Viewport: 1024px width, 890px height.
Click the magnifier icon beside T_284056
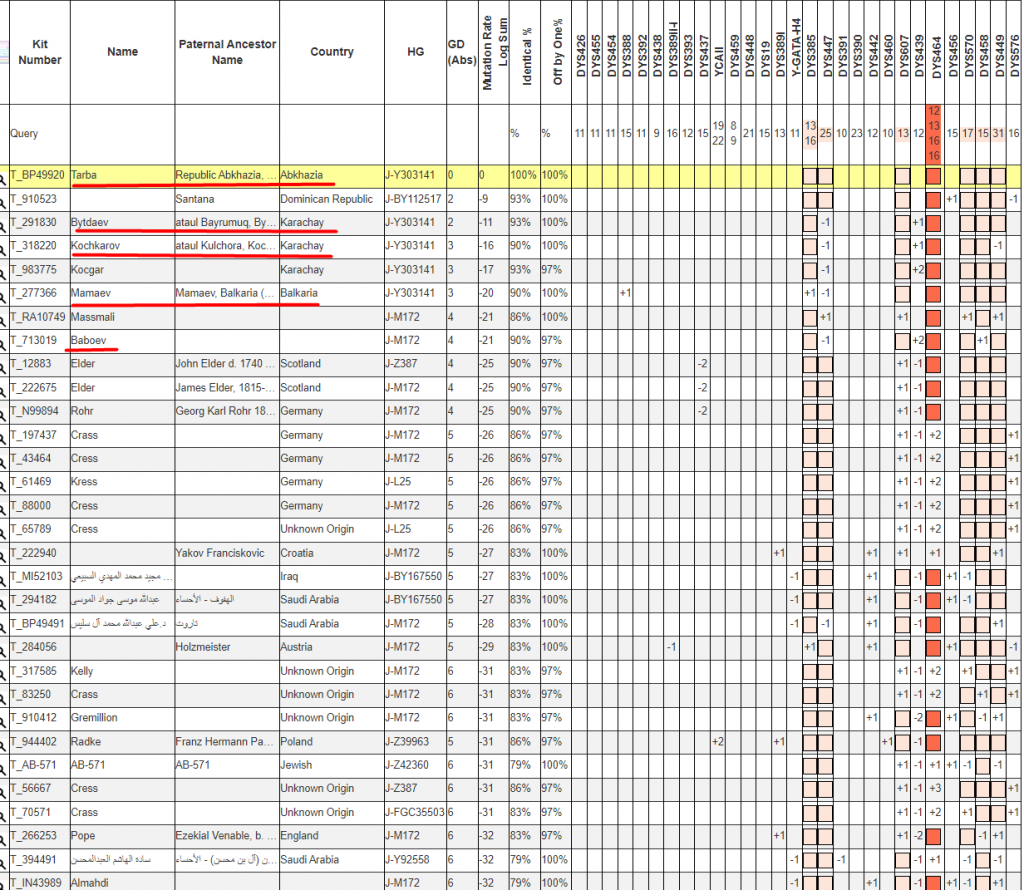[3, 649]
